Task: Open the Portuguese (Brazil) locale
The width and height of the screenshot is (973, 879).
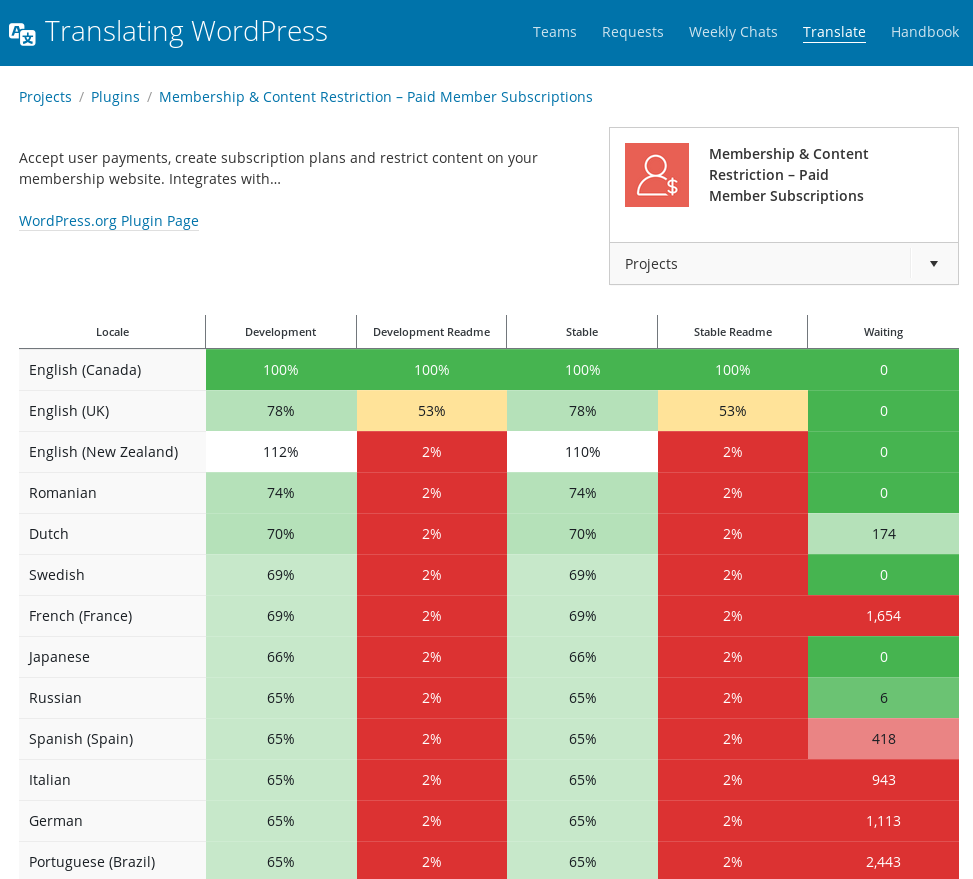Action: coord(92,862)
